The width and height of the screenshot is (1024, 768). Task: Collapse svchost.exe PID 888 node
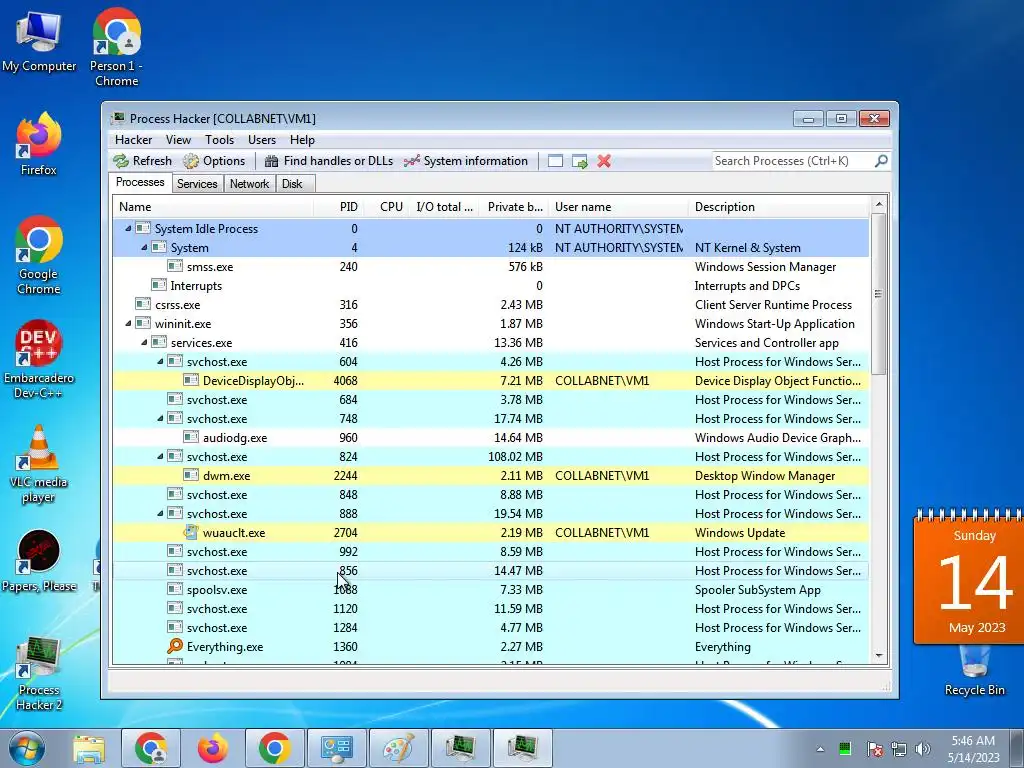pyautogui.click(x=160, y=513)
